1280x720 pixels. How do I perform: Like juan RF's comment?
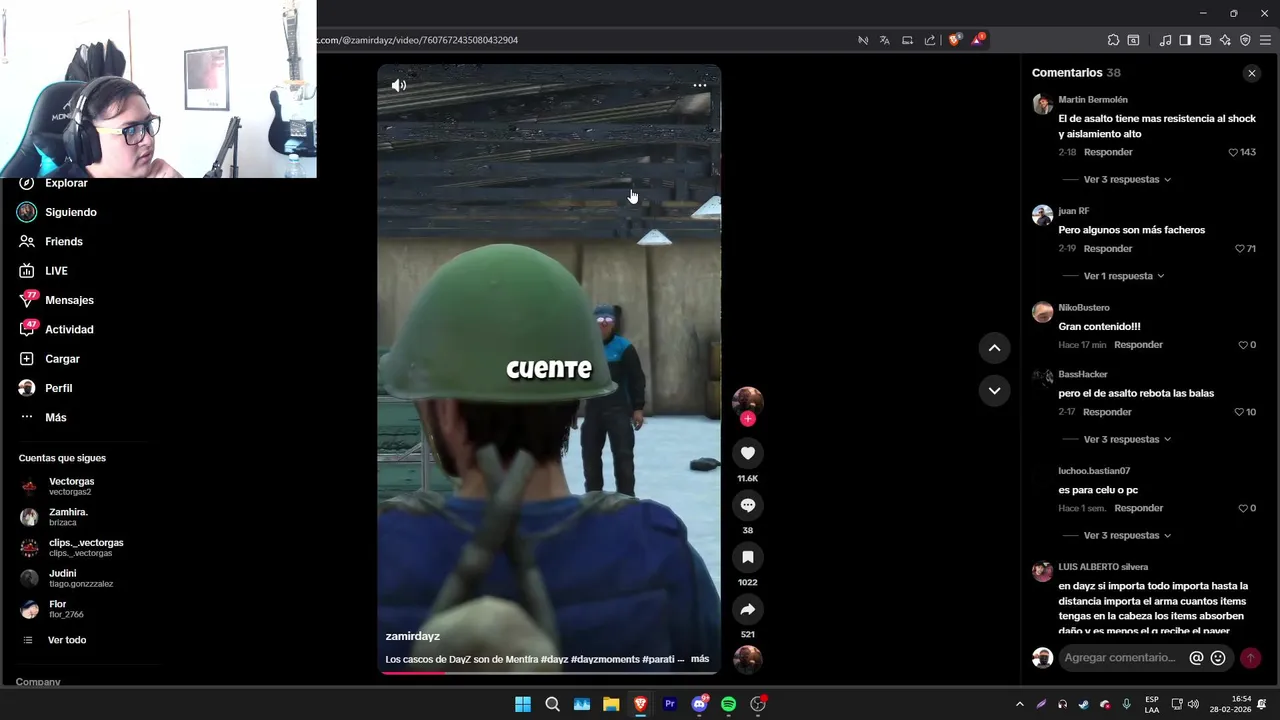[1239, 249]
